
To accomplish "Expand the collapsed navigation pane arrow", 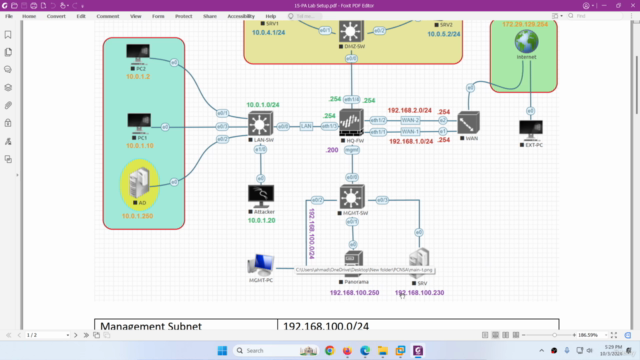I will 17,175.
